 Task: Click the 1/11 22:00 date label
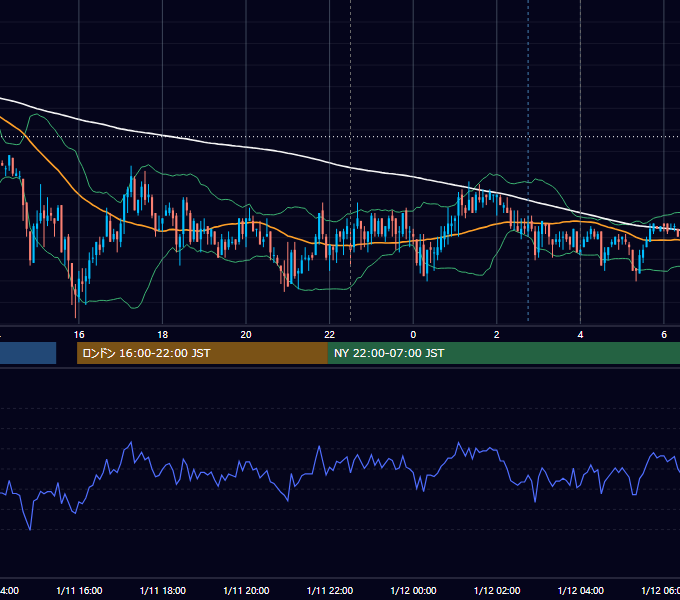(330, 590)
